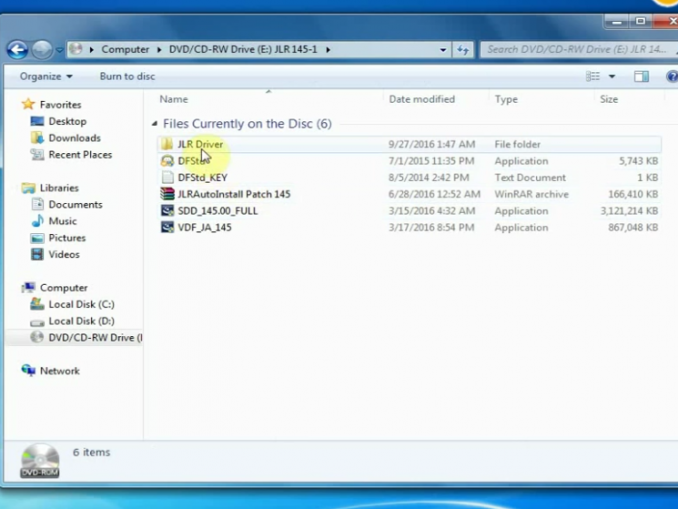Open Desktop in Favorites
Image resolution: width=678 pixels, height=509 pixels.
pyautogui.click(x=67, y=121)
